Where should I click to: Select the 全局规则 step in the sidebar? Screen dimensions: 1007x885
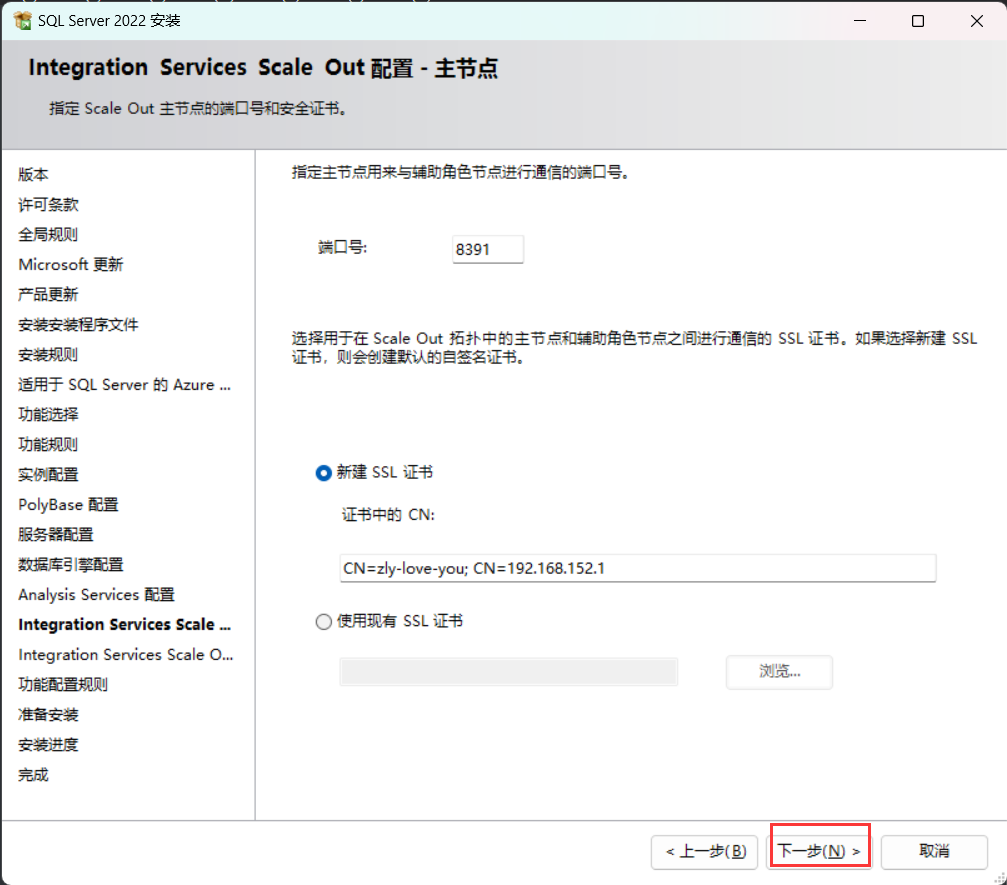click(x=48, y=235)
